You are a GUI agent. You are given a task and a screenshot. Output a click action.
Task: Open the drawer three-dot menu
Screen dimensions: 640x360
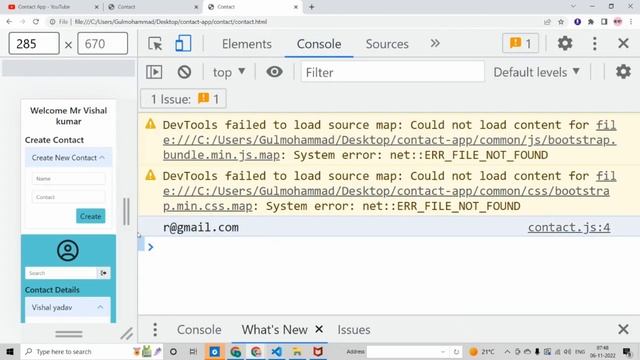155,329
